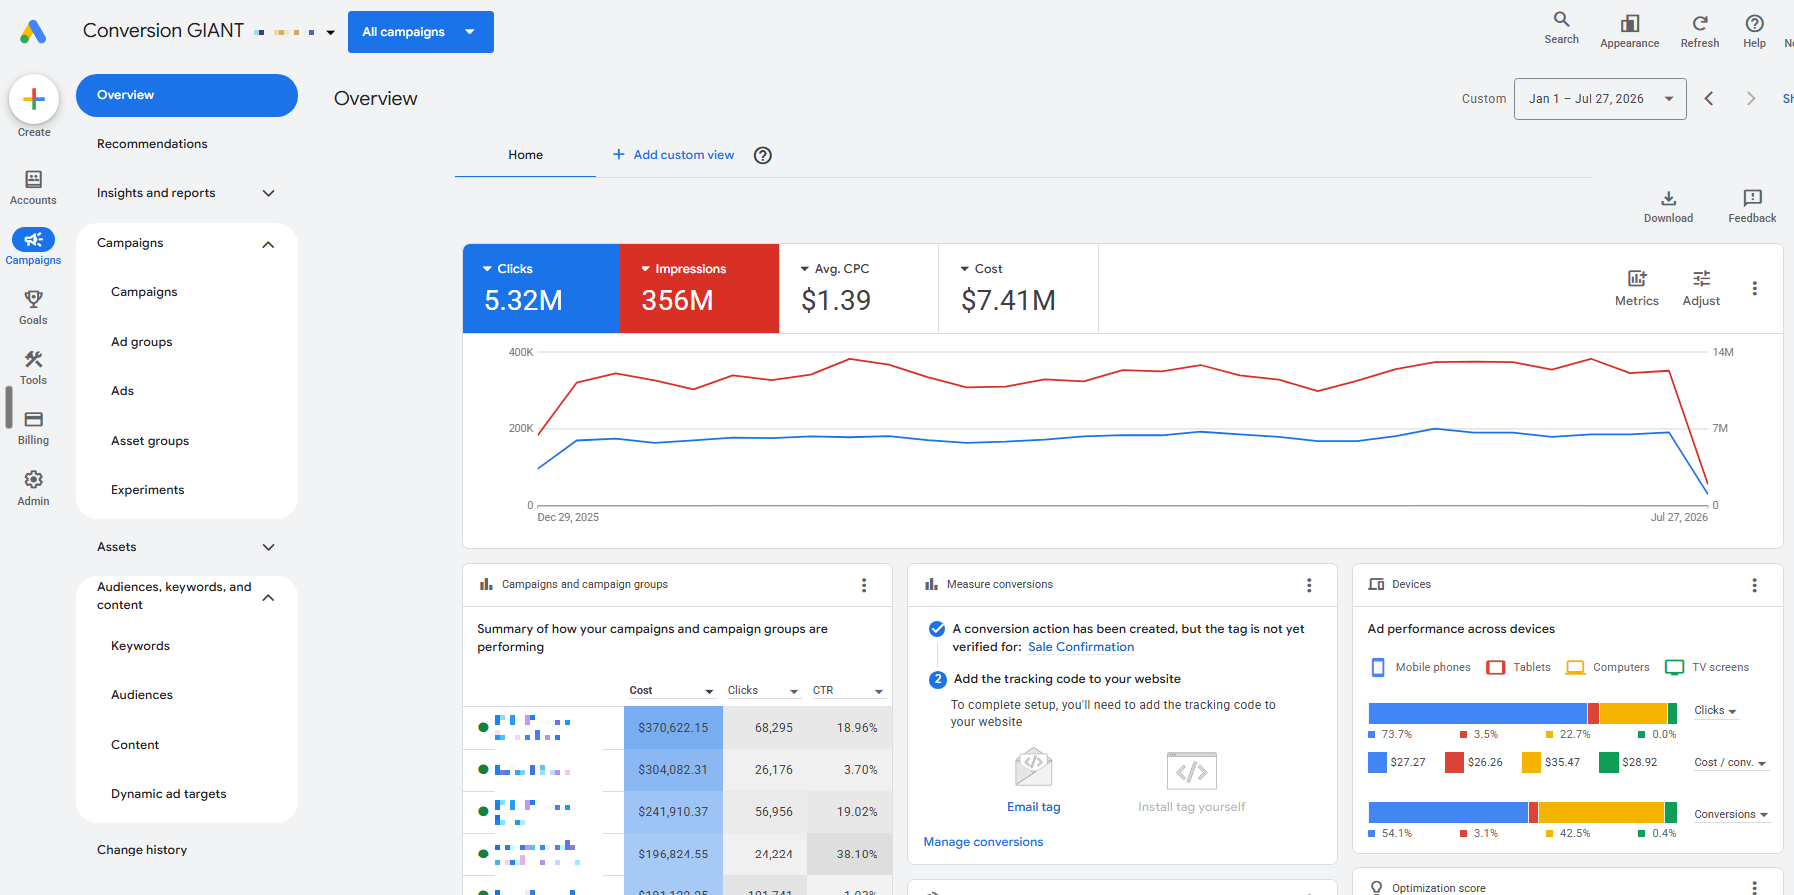Click the Refresh icon
The image size is (1794, 895).
(1700, 23)
